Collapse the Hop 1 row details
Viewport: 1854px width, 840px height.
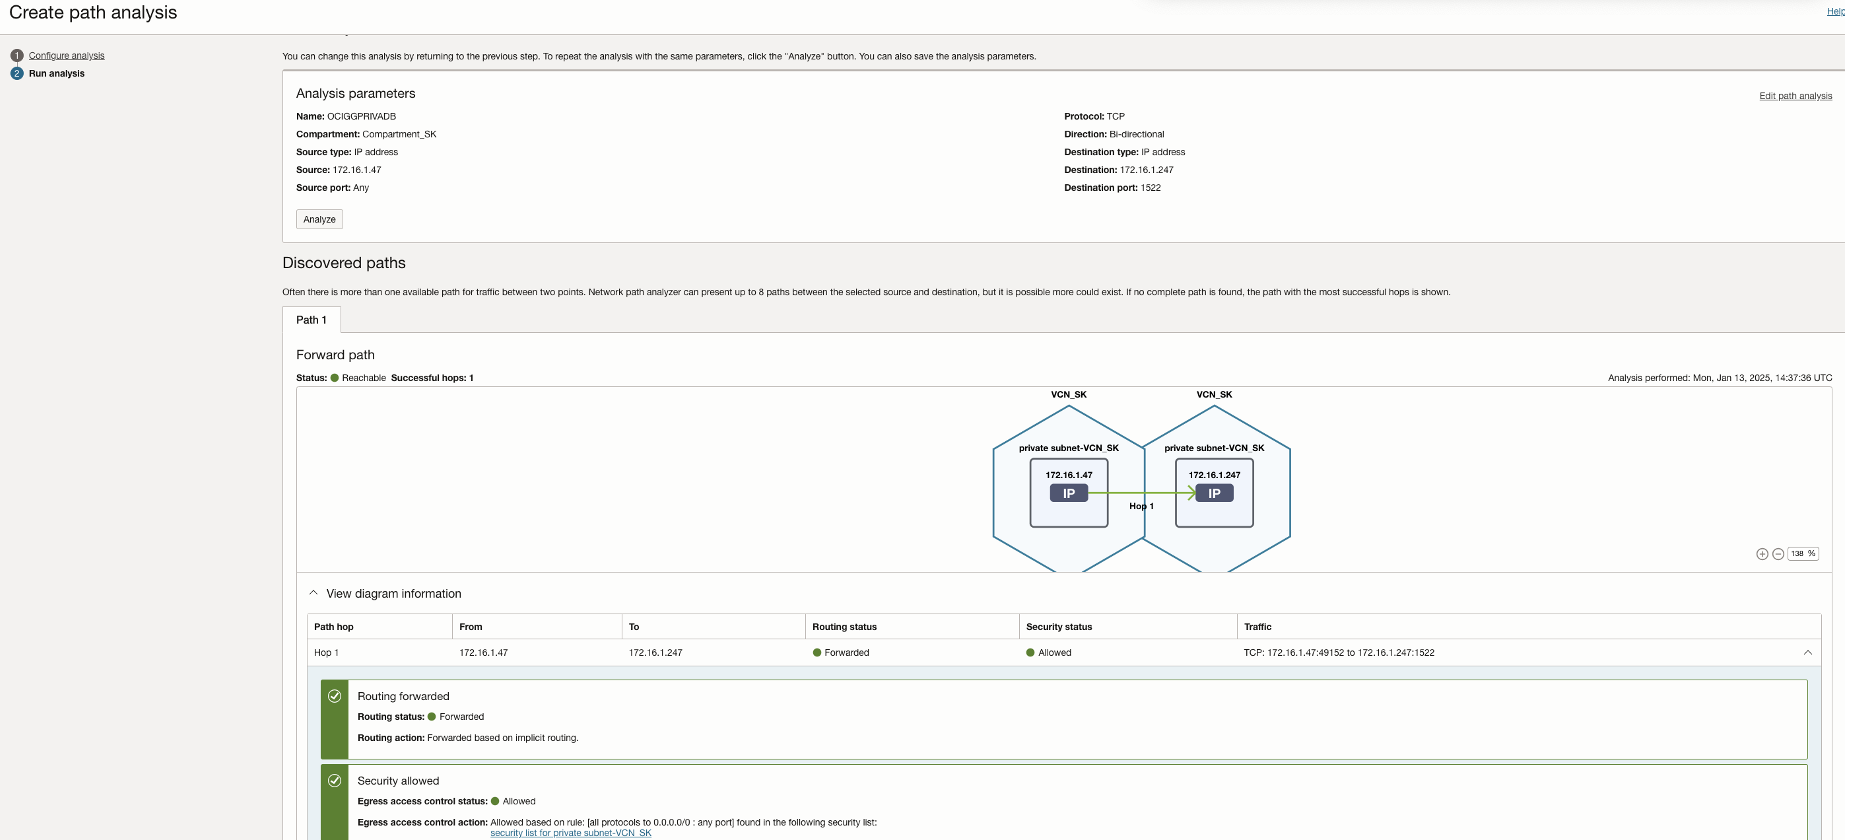tap(1808, 653)
